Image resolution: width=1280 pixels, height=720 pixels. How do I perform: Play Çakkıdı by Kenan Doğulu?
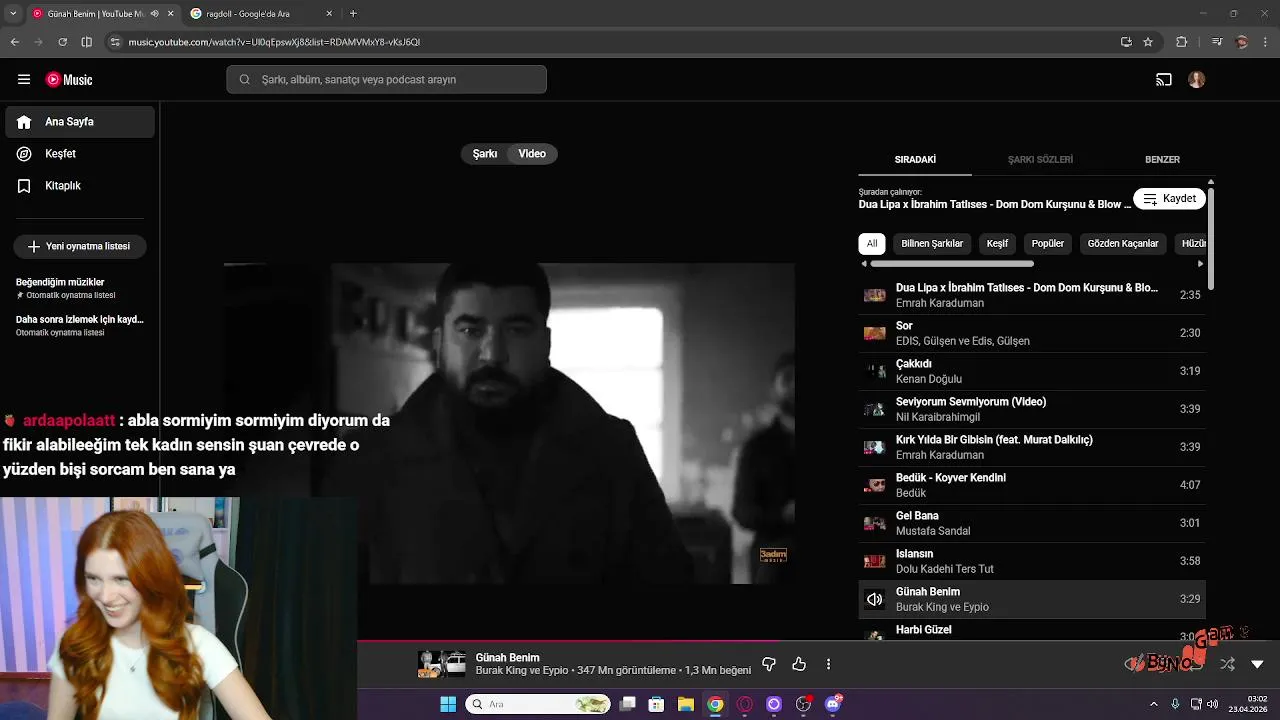(x=1032, y=371)
